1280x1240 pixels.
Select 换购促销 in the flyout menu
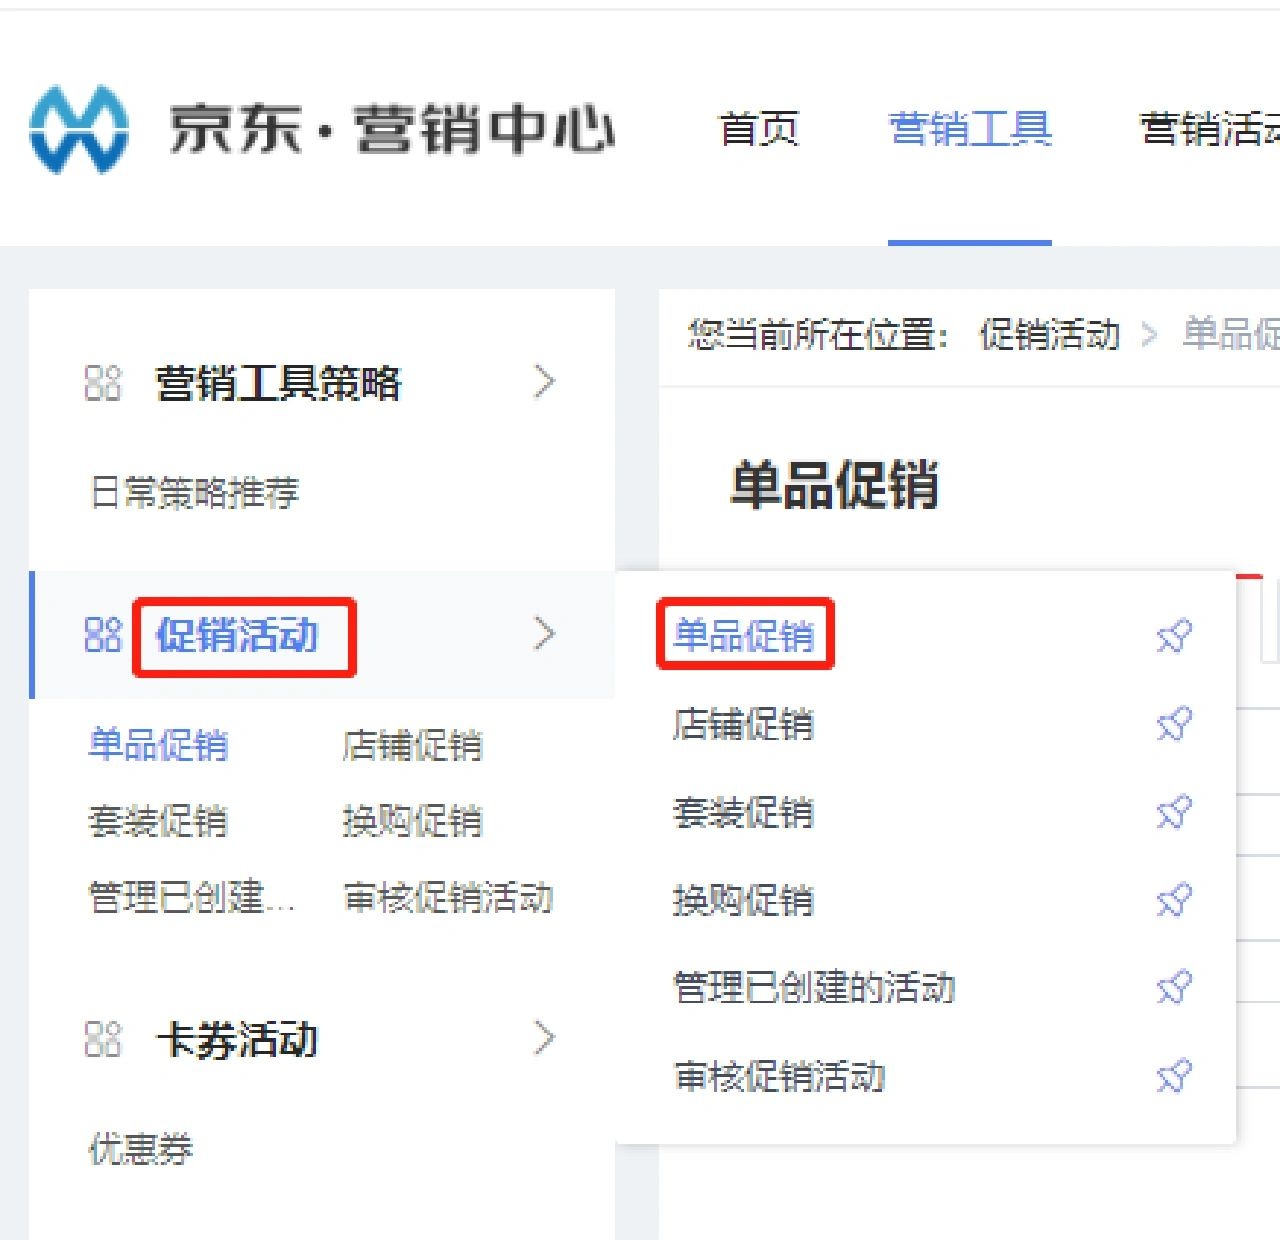744,900
